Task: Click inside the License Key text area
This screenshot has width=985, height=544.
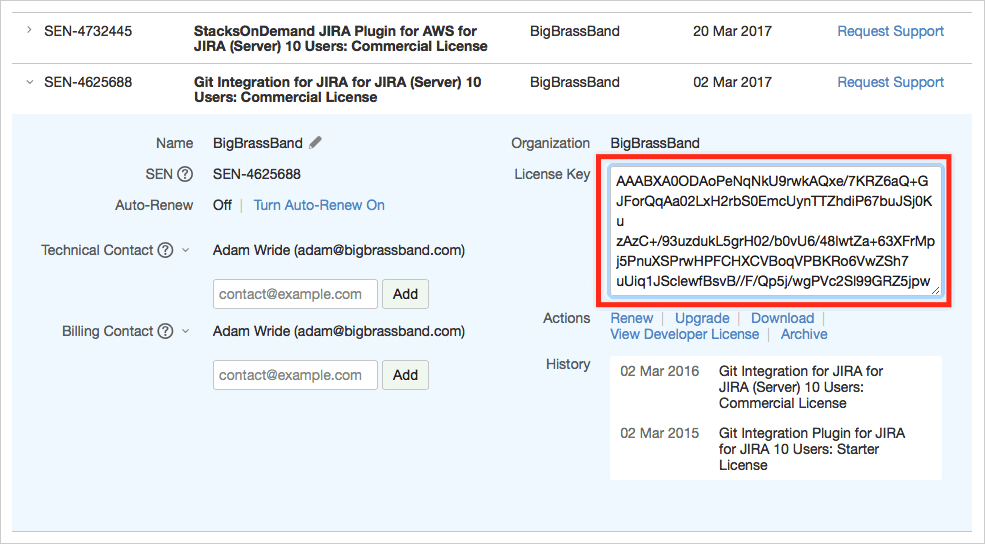Action: (774, 231)
